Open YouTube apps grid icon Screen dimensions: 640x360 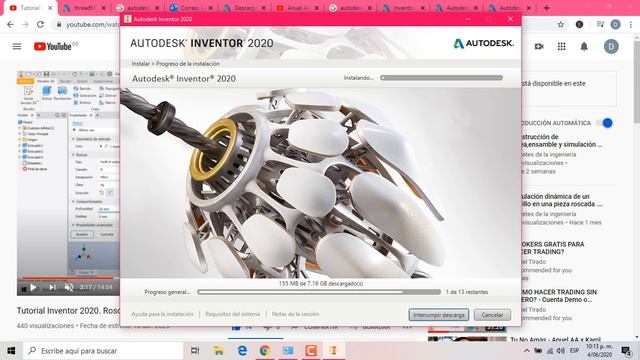click(x=562, y=47)
